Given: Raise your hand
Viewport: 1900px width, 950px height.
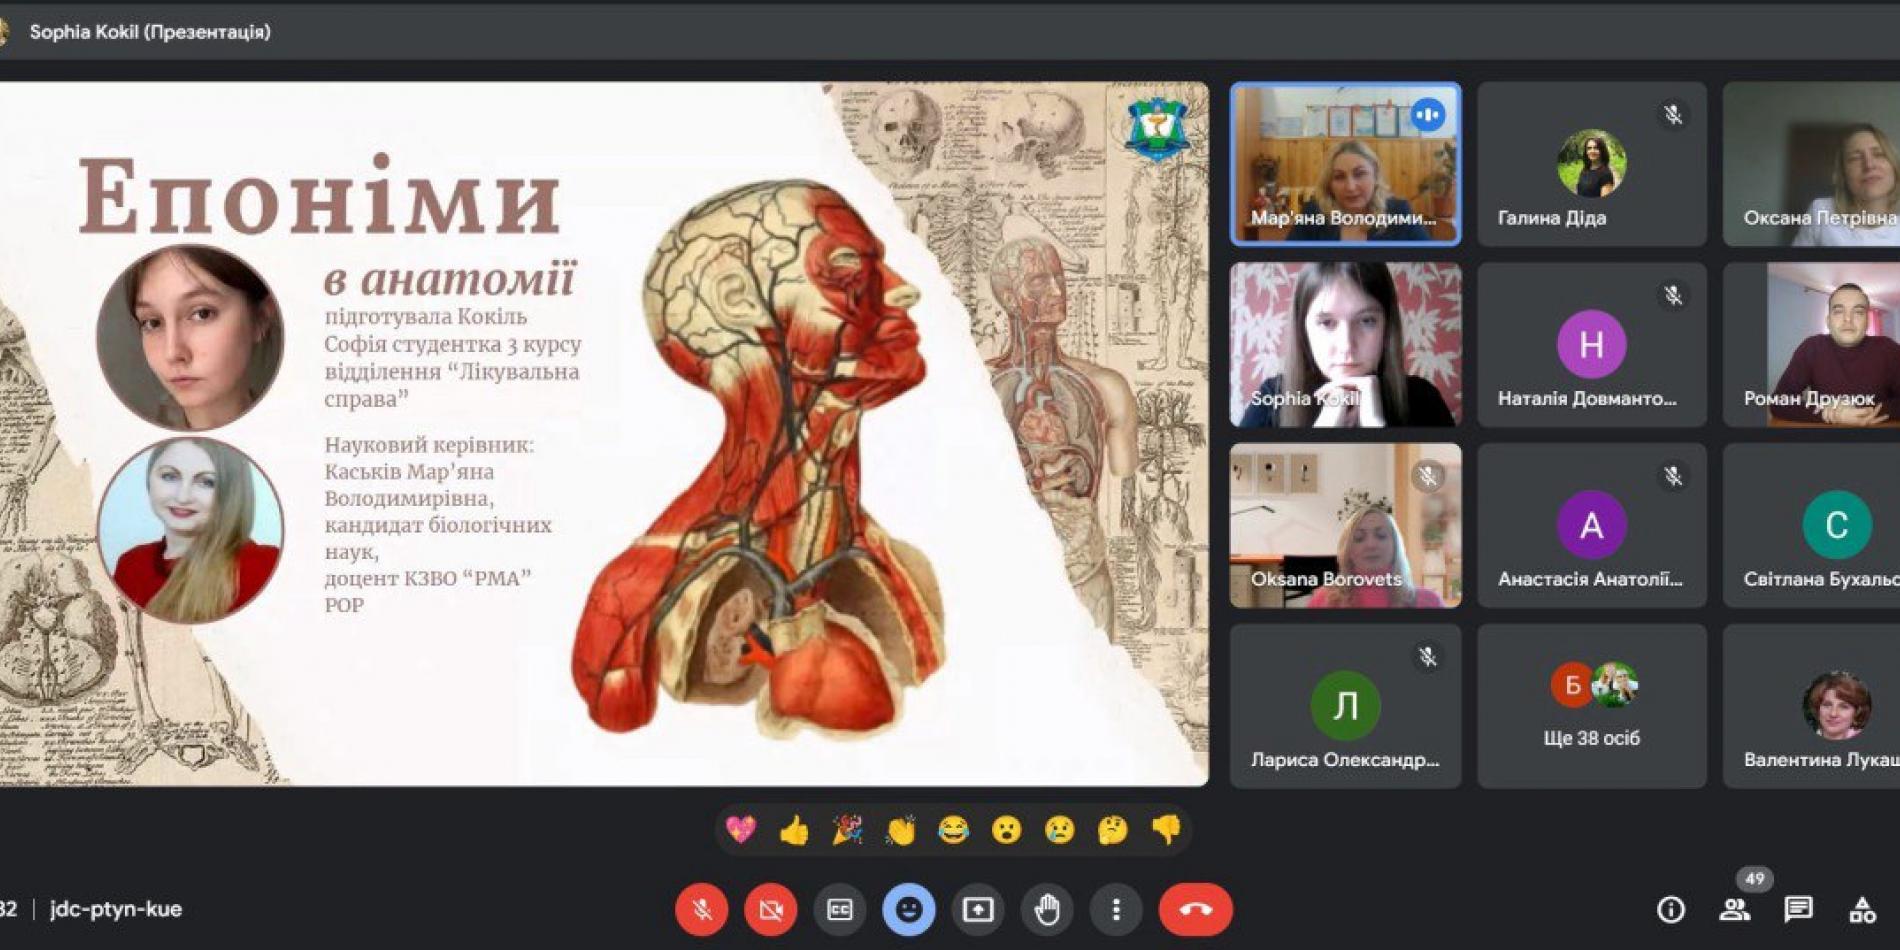Looking at the screenshot, I should tap(1046, 909).
